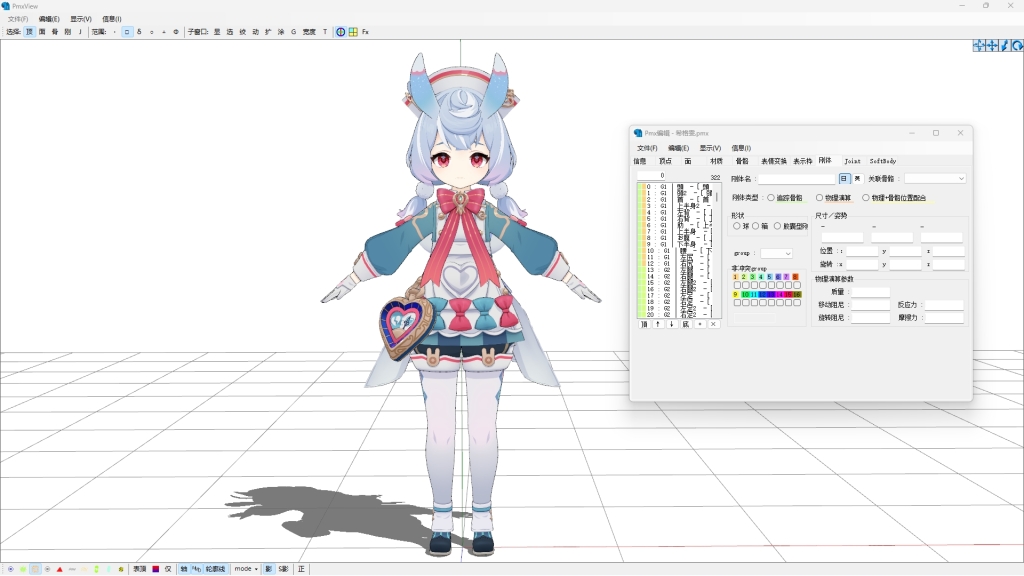
Task: Move rigid body up with up arrow
Action: click(658, 324)
